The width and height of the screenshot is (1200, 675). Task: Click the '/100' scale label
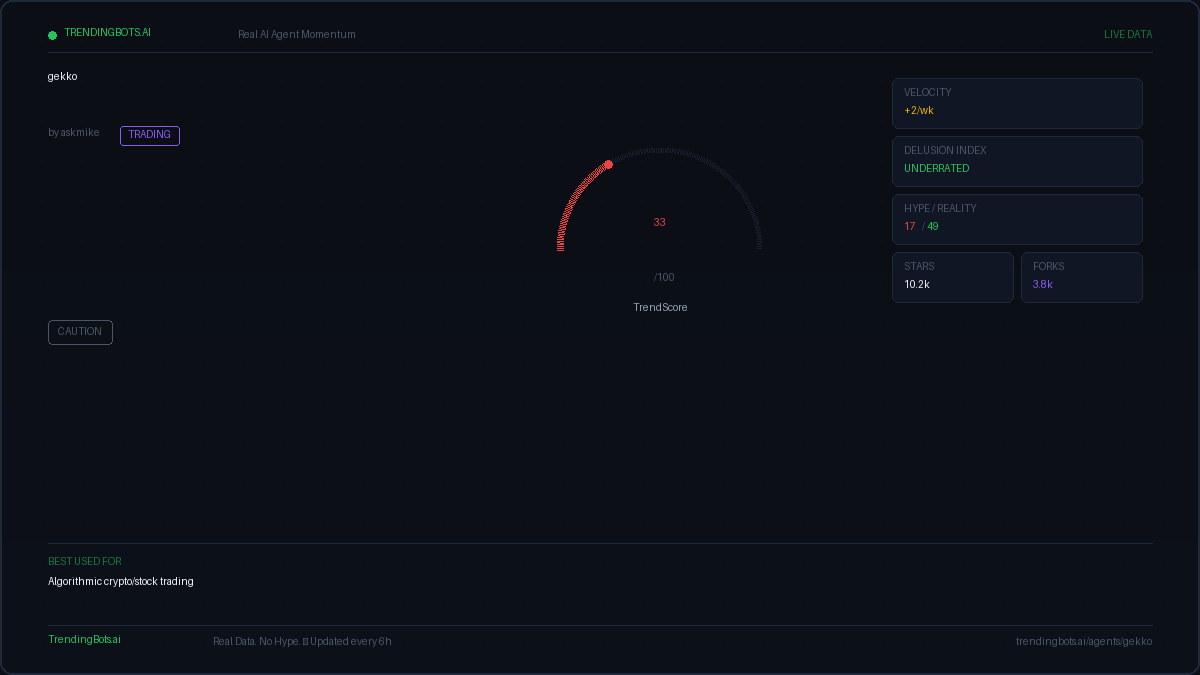click(x=664, y=278)
